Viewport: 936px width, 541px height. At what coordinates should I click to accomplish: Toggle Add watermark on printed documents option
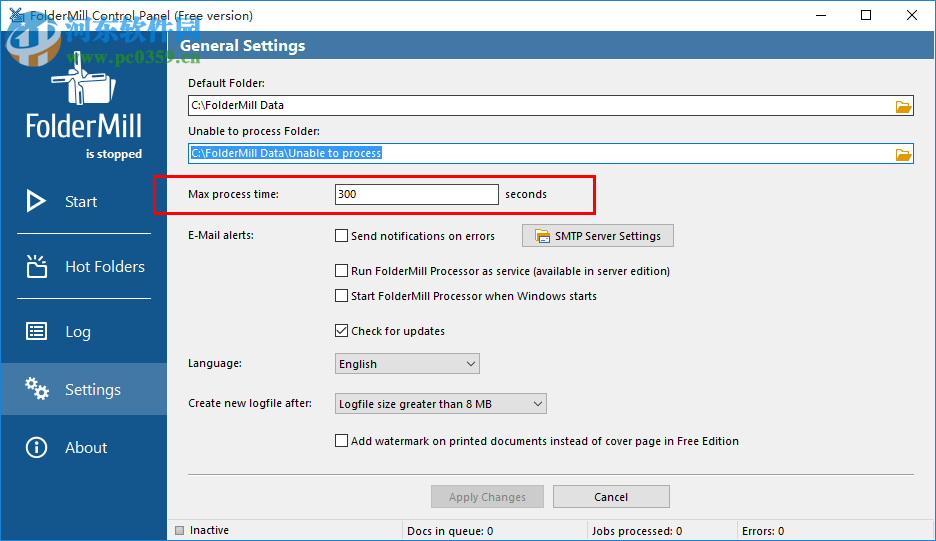[342, 441]
